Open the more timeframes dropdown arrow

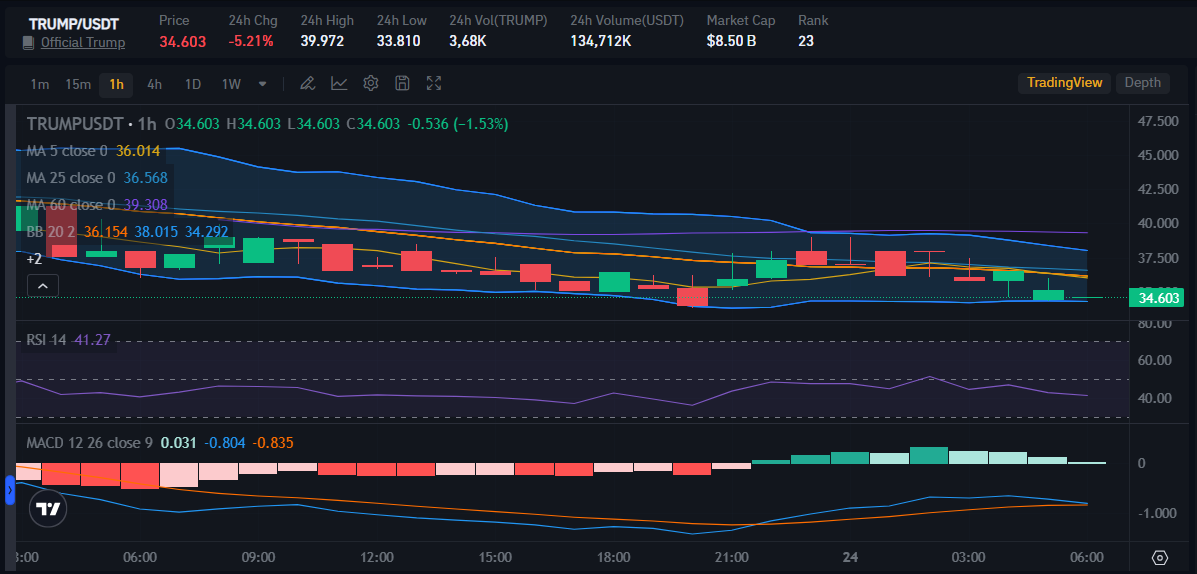(263, 84)
